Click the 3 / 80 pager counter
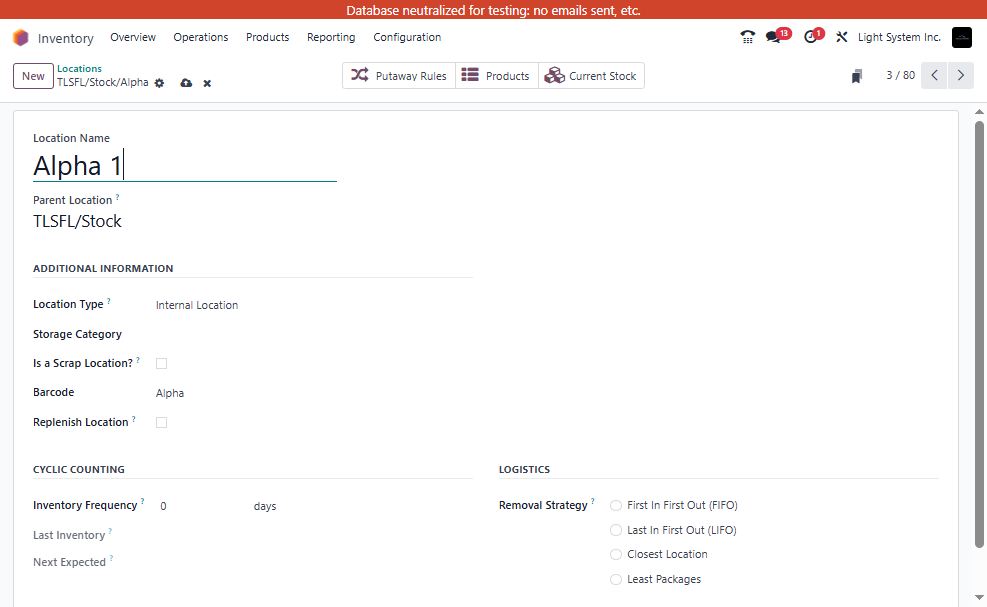Screen dimensions: 987x607 900,76
